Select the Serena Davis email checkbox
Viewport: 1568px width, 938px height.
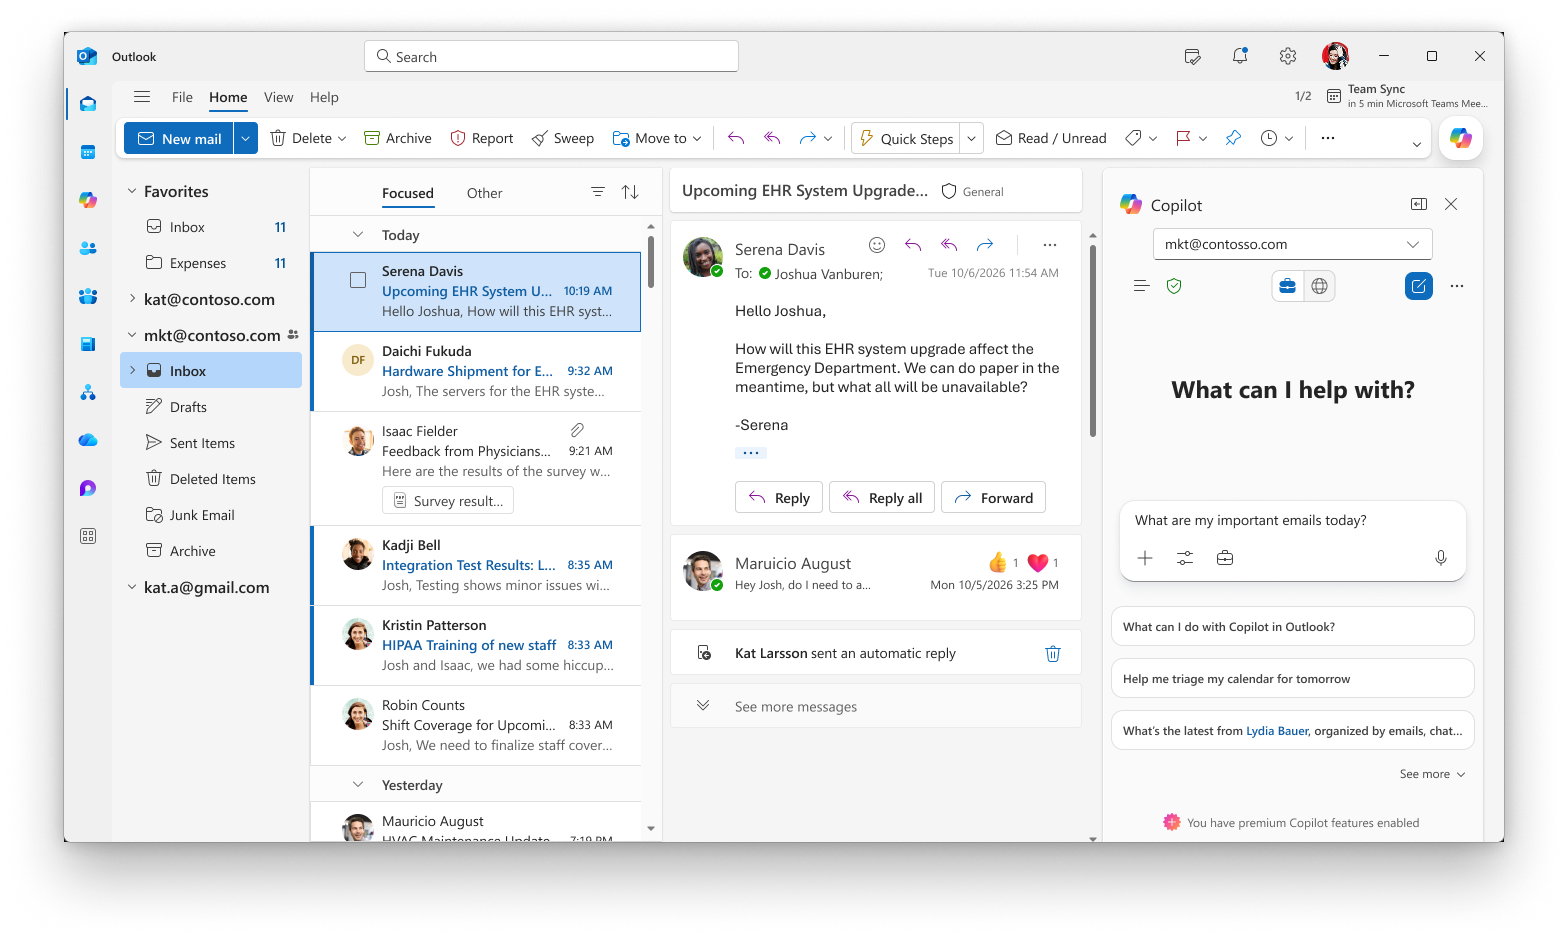[x=358, y=280]
